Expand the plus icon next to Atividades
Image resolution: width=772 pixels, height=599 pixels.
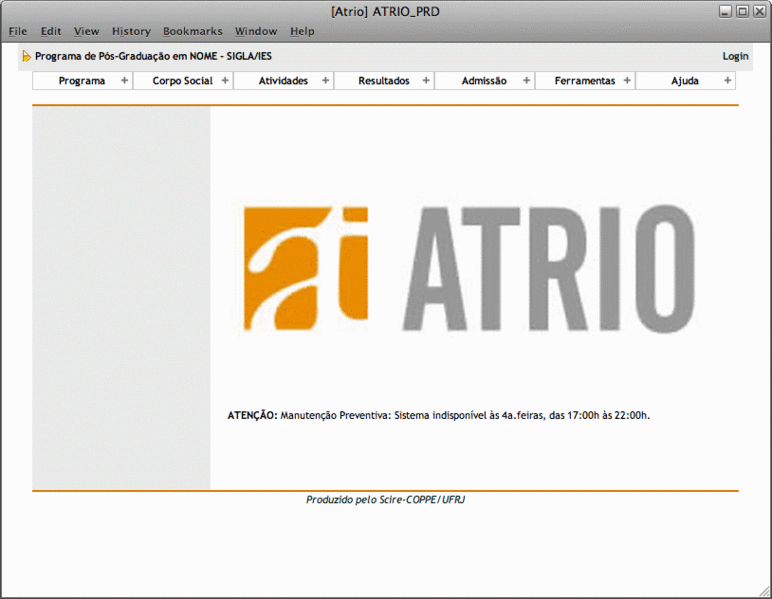click(x=325, y=81)
